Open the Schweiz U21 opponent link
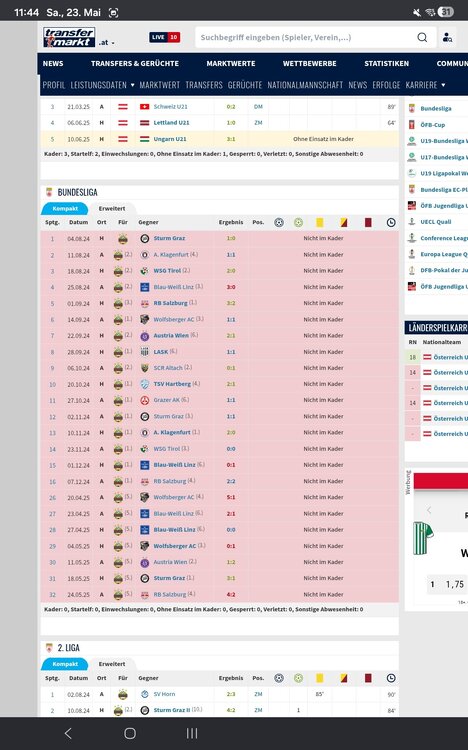The height and width of the screenshot is (750, 468). coord(170,107)
